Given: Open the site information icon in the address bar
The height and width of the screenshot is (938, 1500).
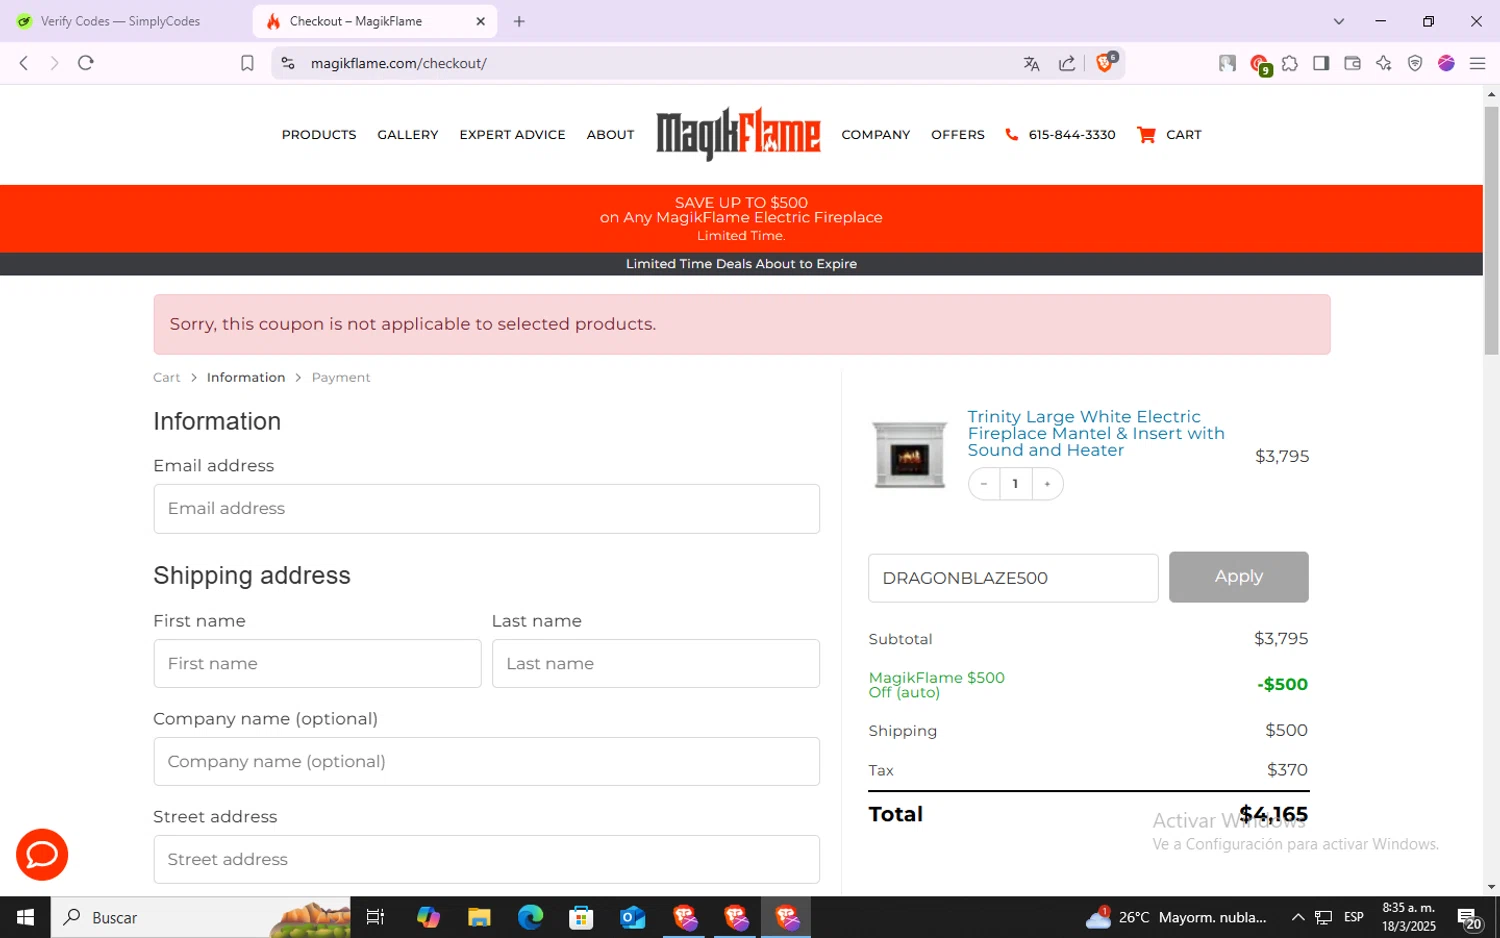Looking at the screenshot, I should tap(288, 63).
